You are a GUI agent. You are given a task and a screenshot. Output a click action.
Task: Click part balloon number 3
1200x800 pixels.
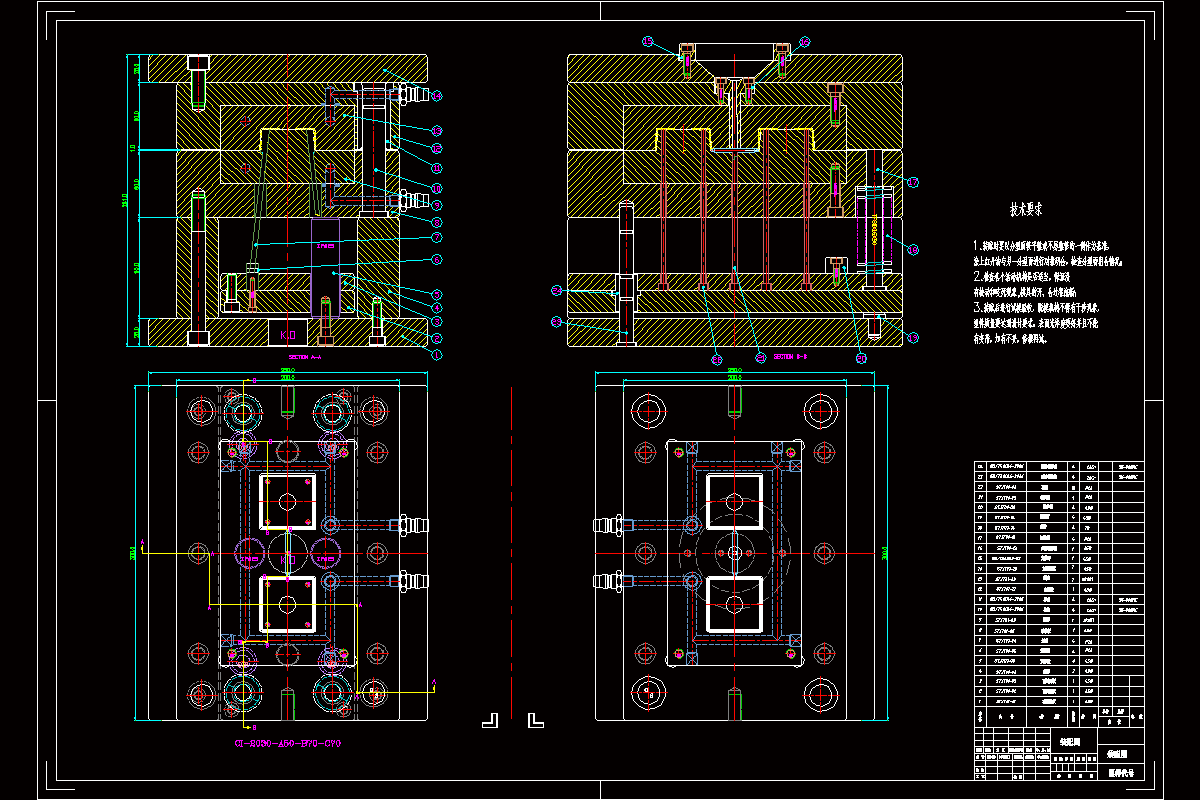point(437,321)
